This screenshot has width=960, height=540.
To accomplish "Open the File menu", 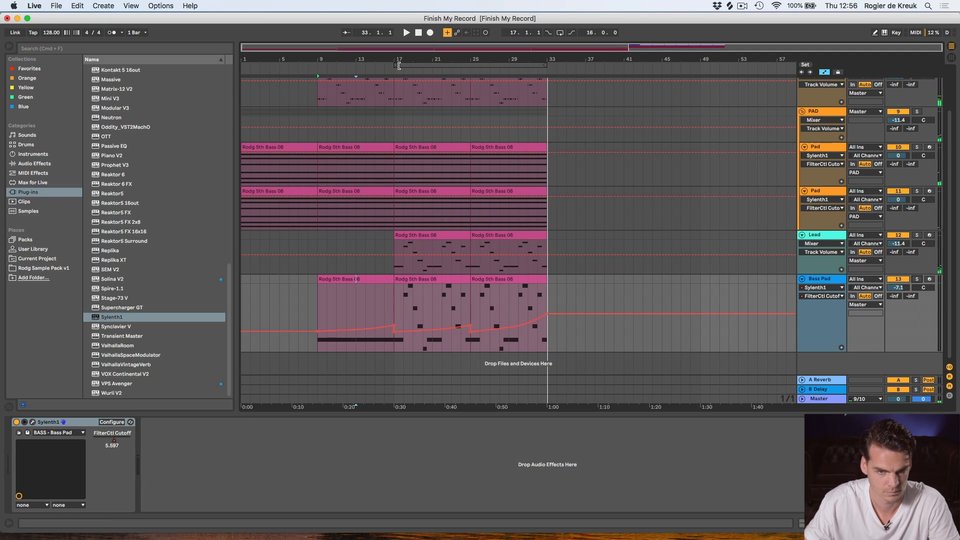I will point(56,6).
